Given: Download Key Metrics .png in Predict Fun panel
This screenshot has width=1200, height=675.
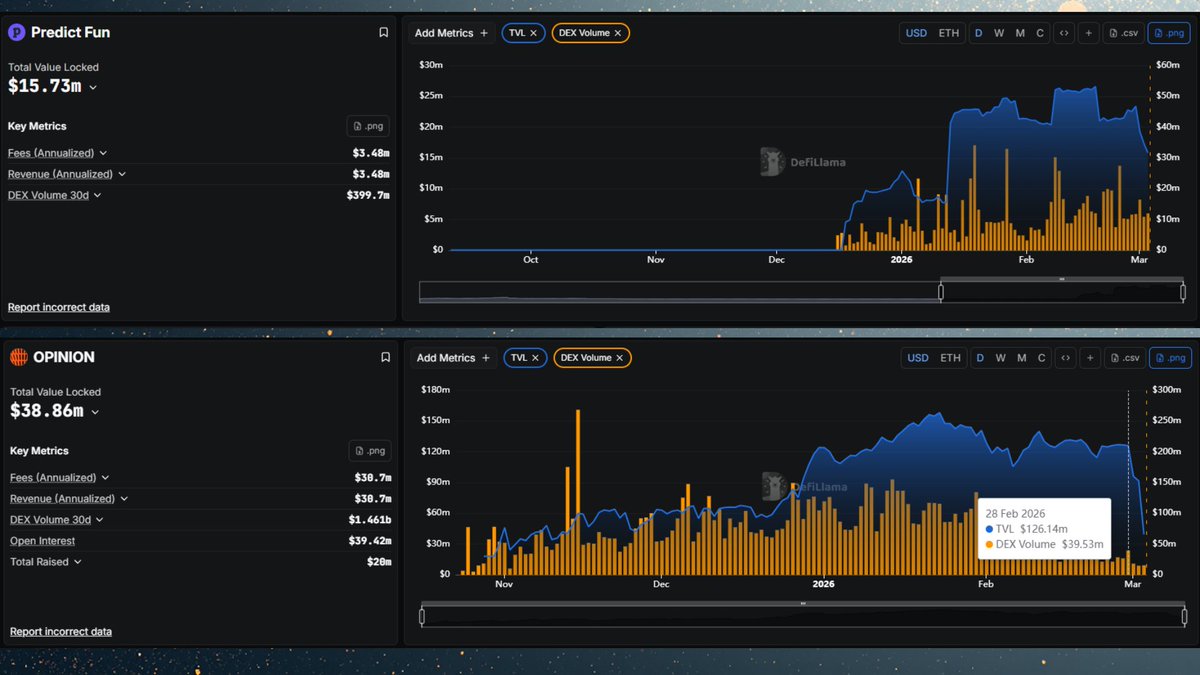Looking at the screenshot, I should 368,126.
